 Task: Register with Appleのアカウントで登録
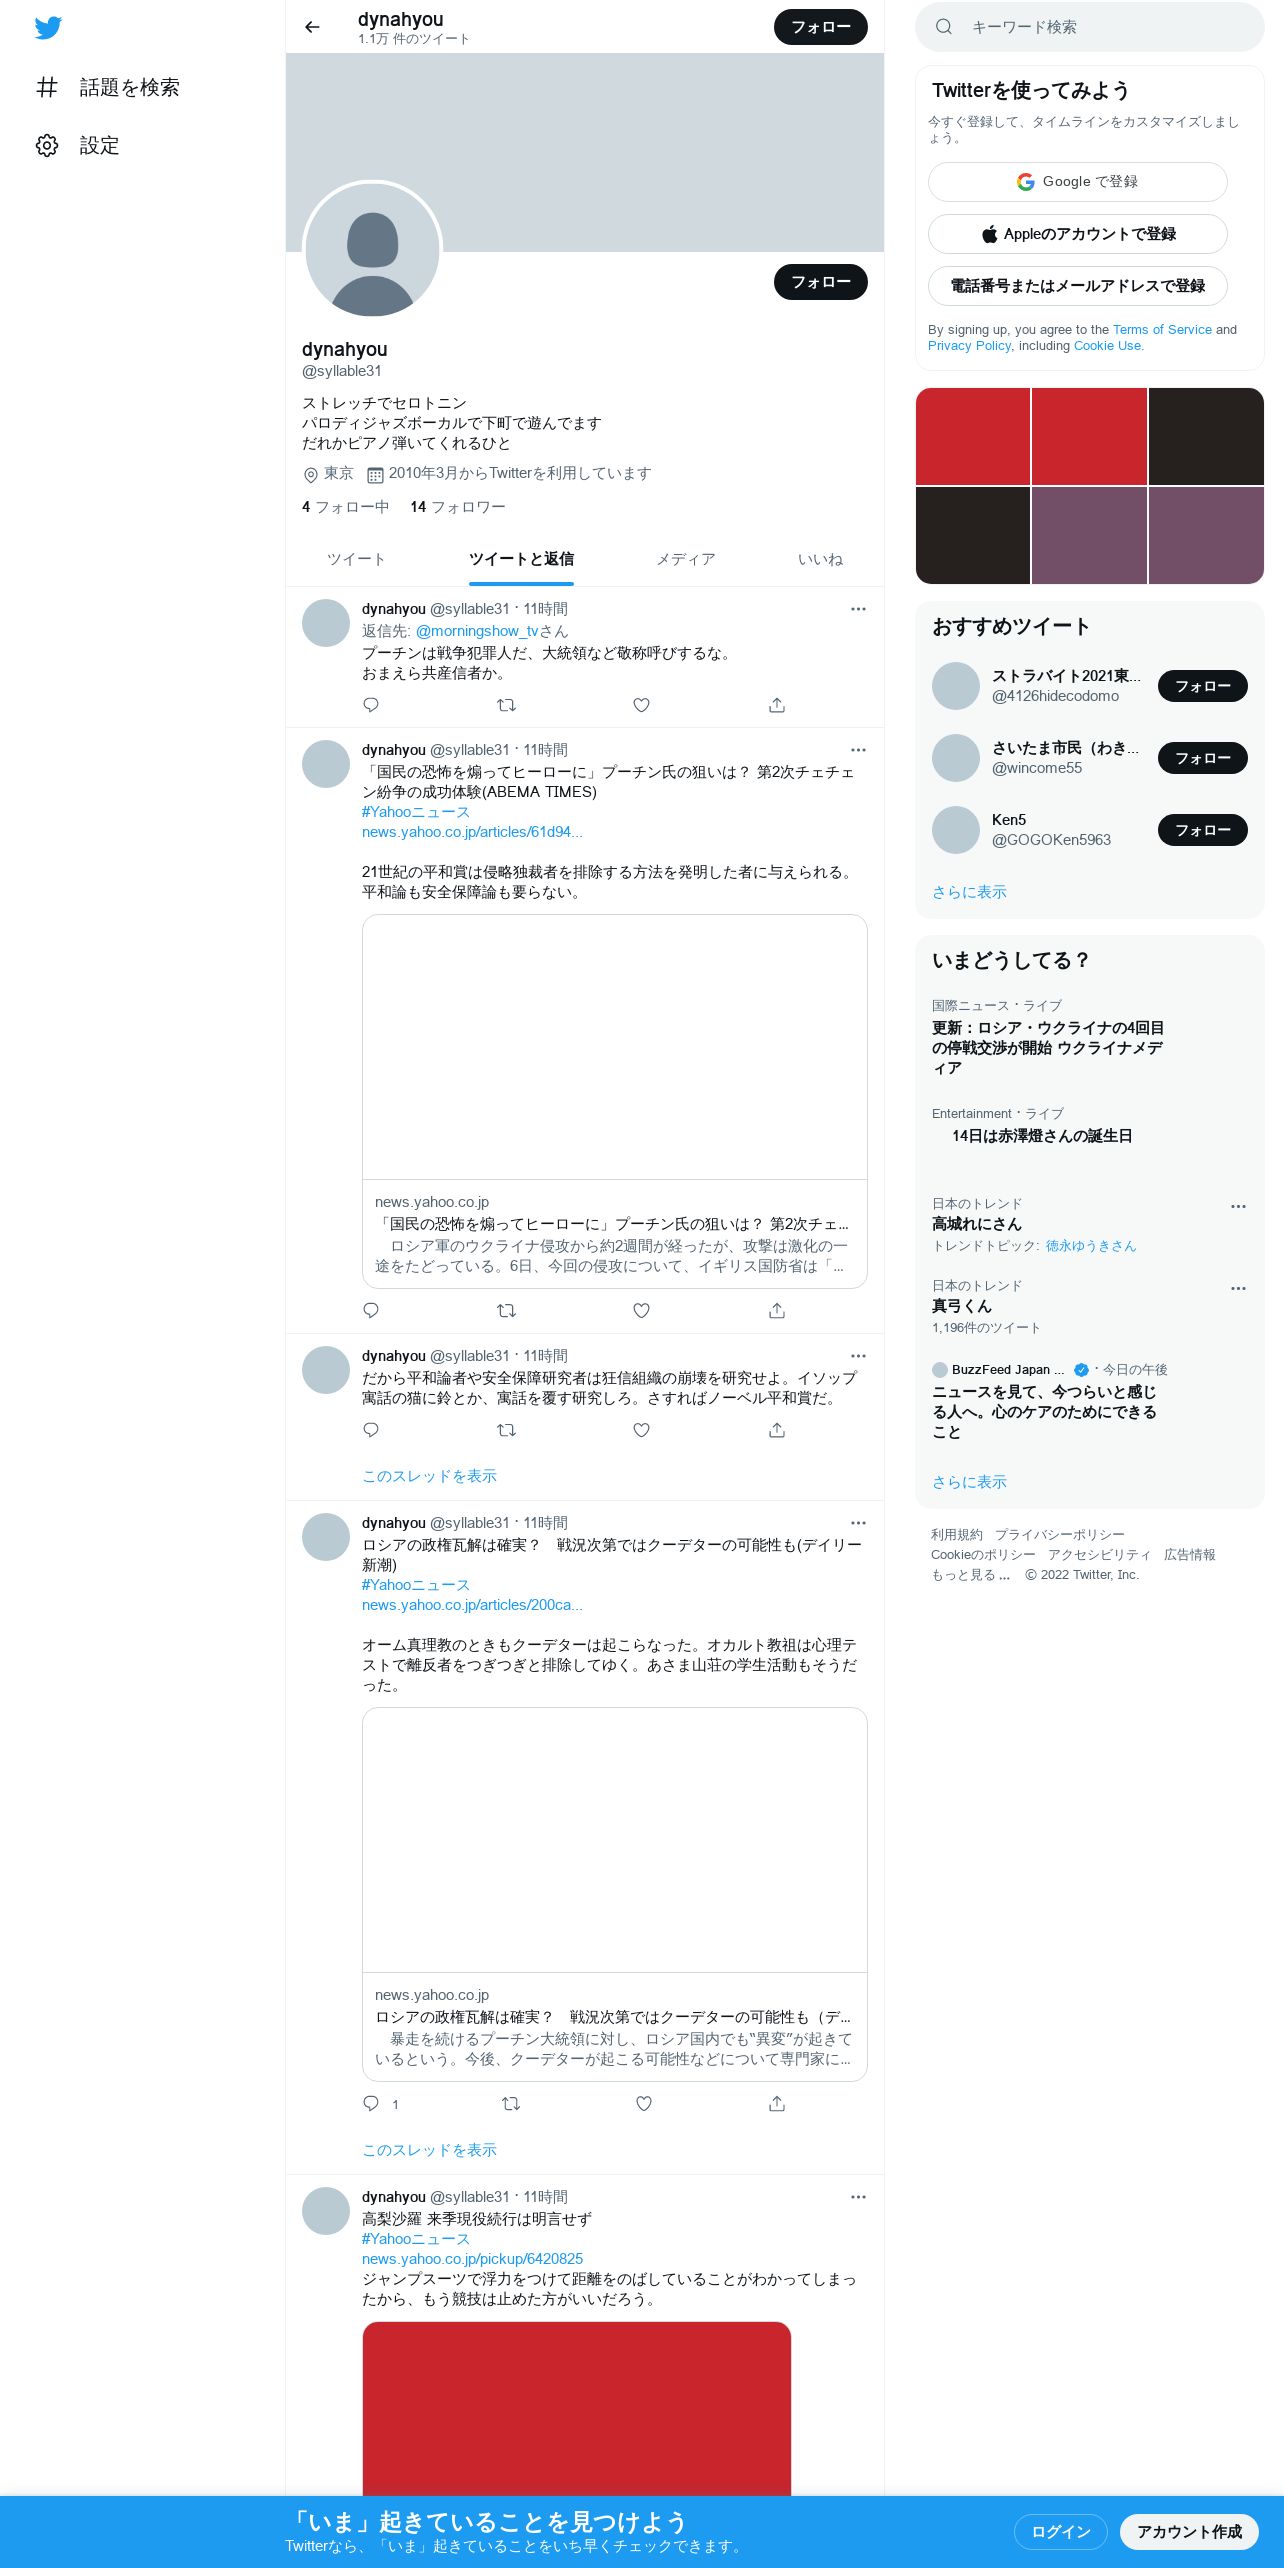(1077, 234)
